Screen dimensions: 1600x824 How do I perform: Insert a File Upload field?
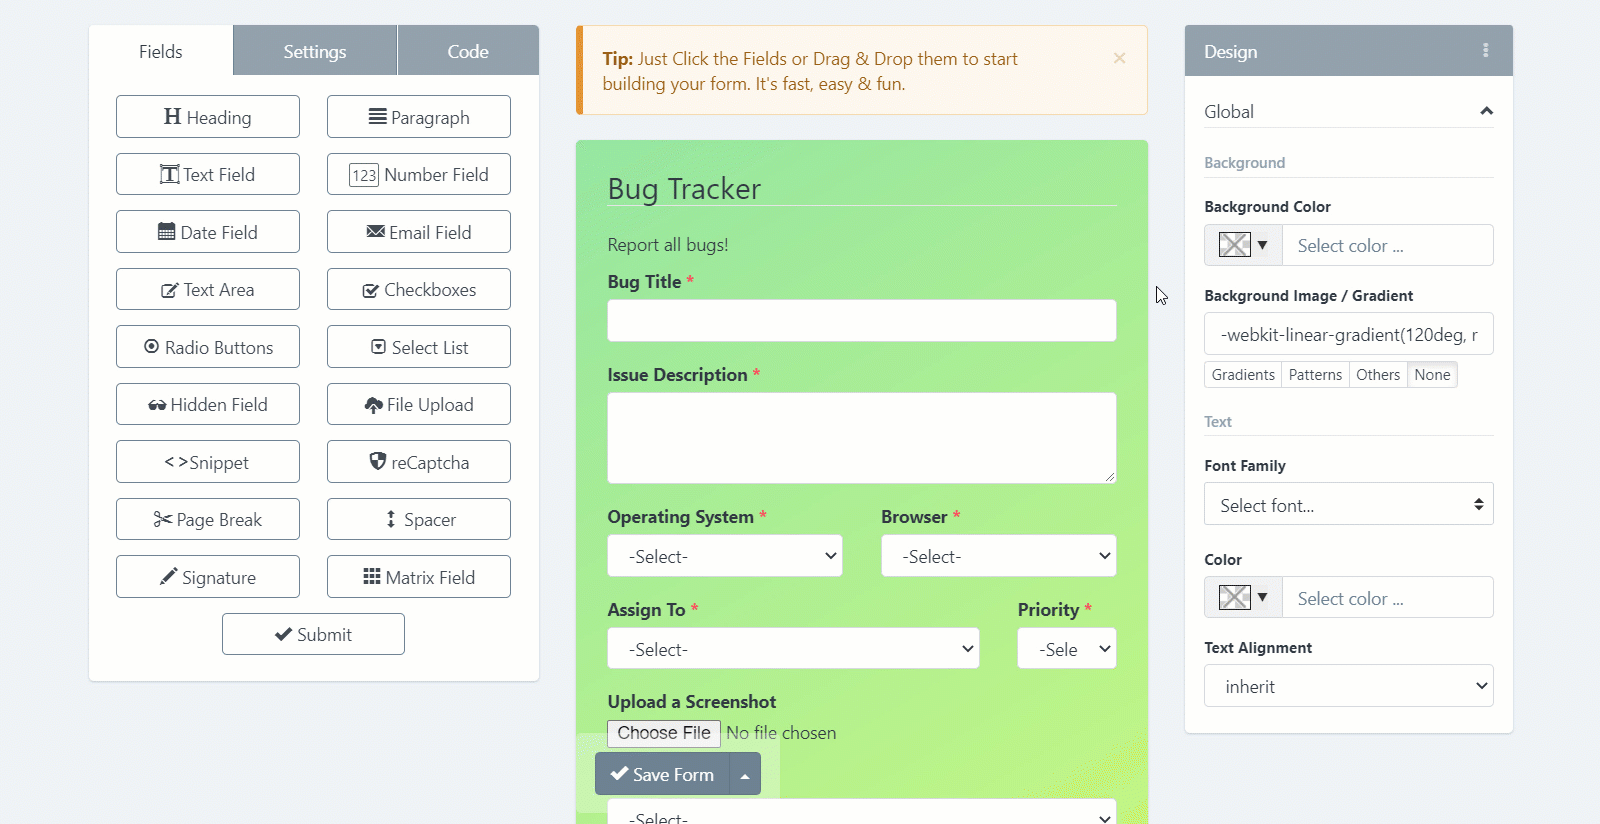(x=418, y=405)
